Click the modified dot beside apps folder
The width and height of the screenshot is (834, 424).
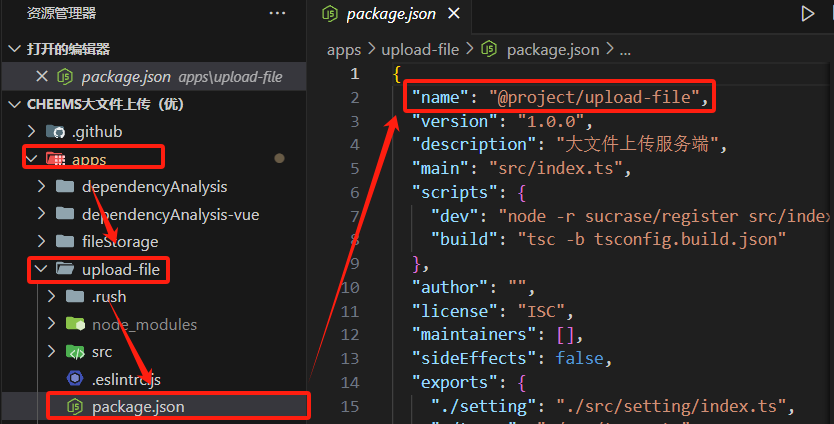pyautogui.click(x=279, y=159)
